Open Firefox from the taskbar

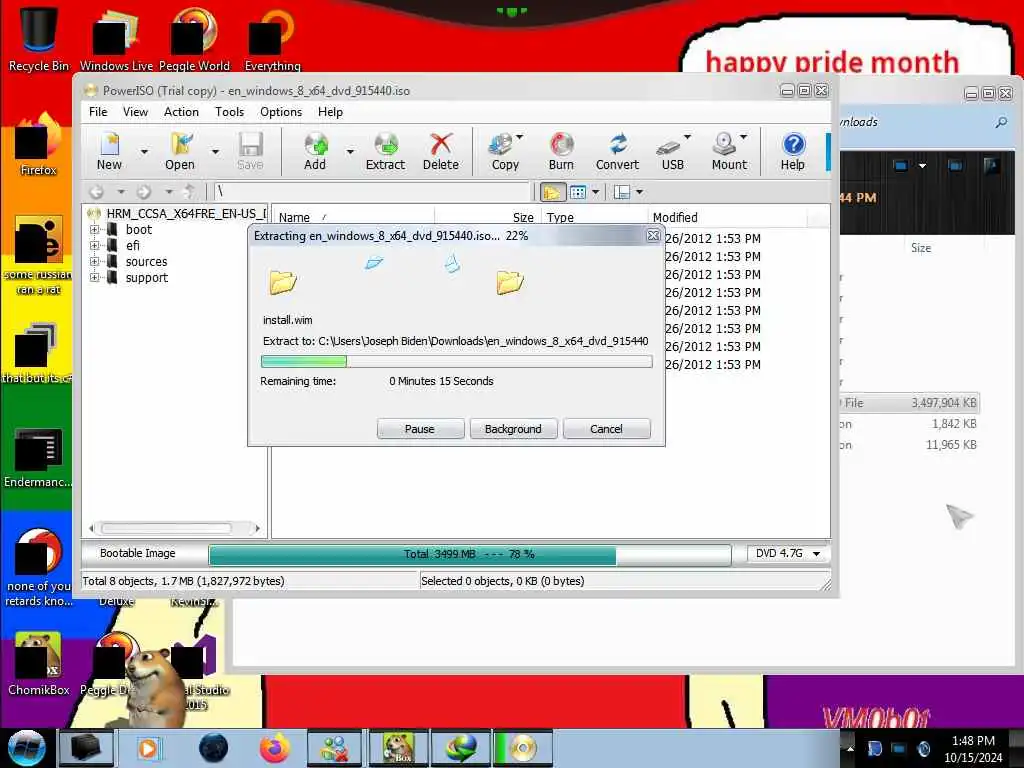click(x=275, y=748)
